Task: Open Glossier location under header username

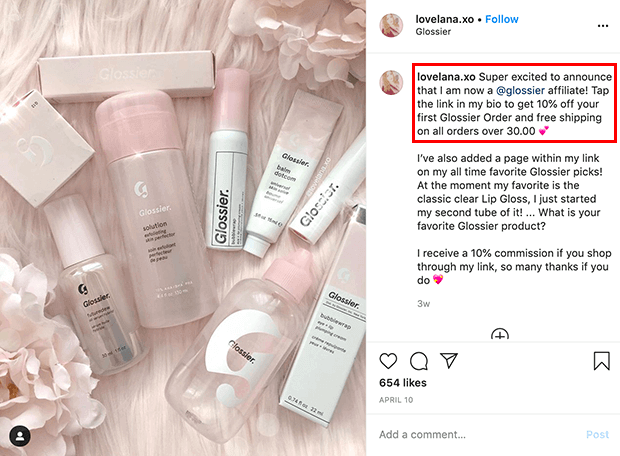Action: point(433,32)
